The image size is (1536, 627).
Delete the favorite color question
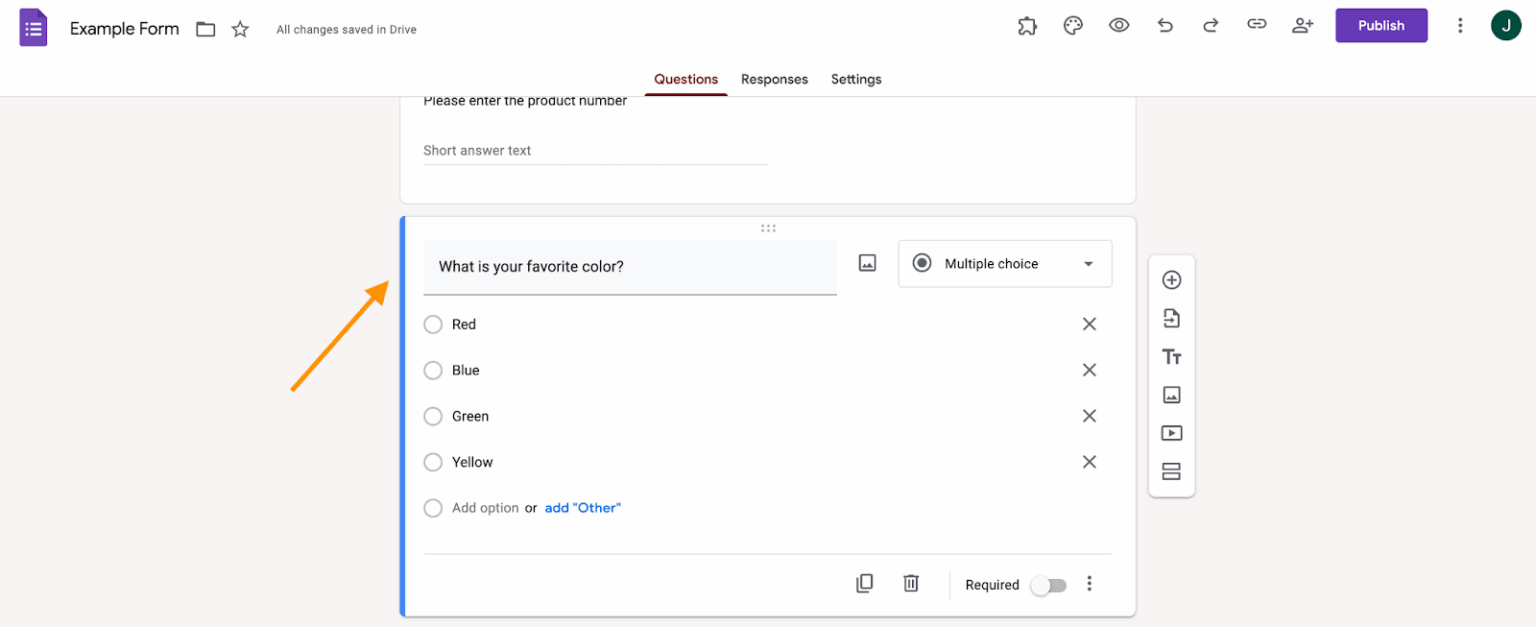click(x=910, y=583)
